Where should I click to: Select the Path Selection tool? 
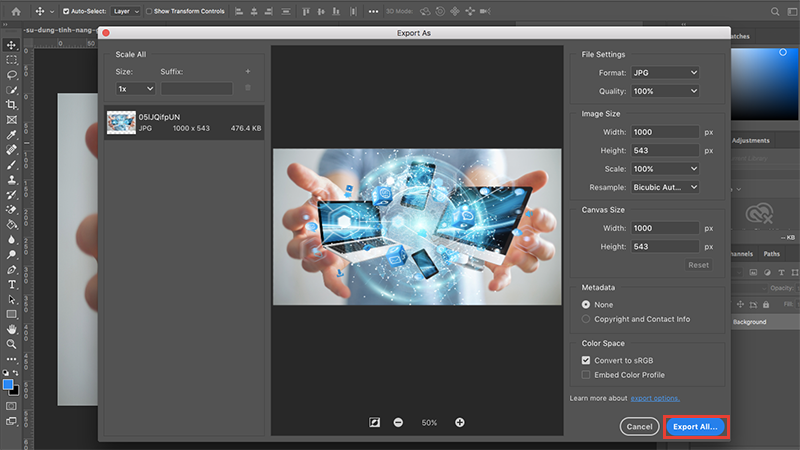[11, 299]
